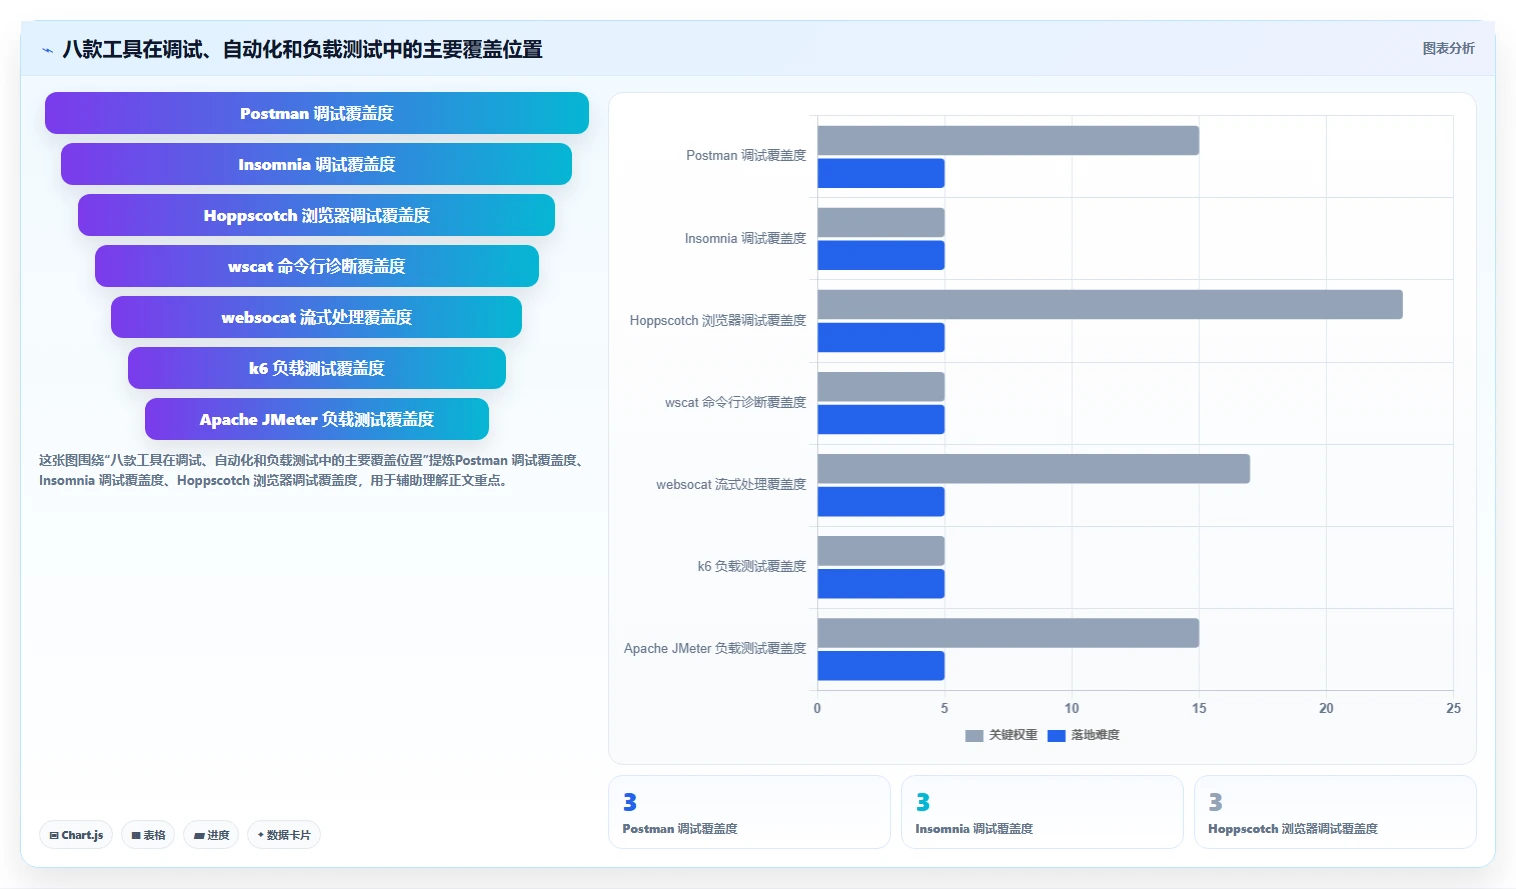
Task: Click the Chart.js tag chip
Action: pyautogui.click(x=76, y=835)
